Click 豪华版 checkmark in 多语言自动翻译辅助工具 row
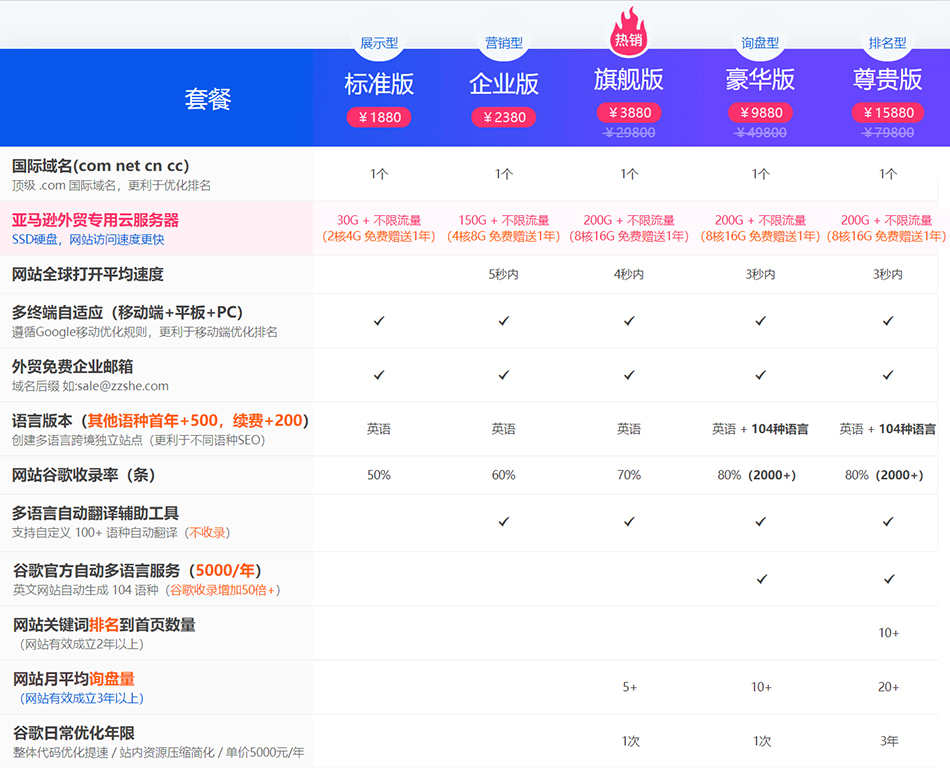This screenshot has width=950, height=768. coord(761,521)
